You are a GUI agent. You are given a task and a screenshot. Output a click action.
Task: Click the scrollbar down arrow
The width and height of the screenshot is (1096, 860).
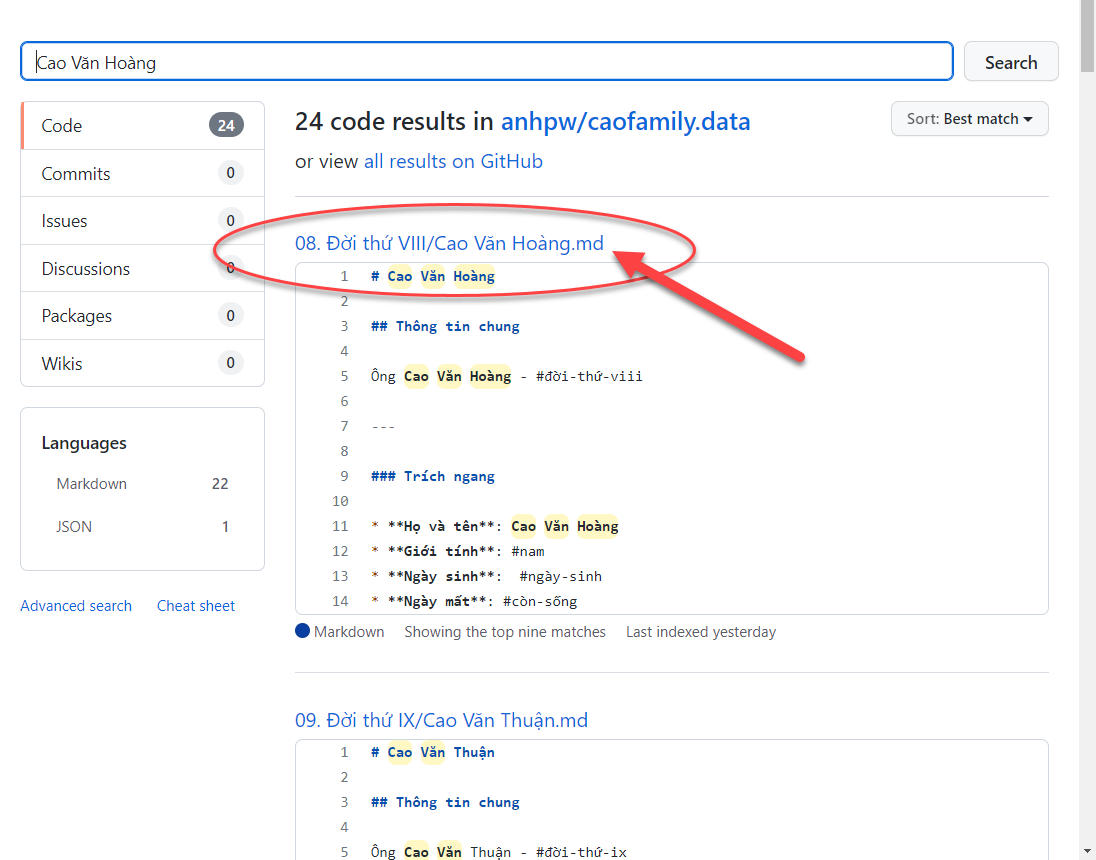1088,851
